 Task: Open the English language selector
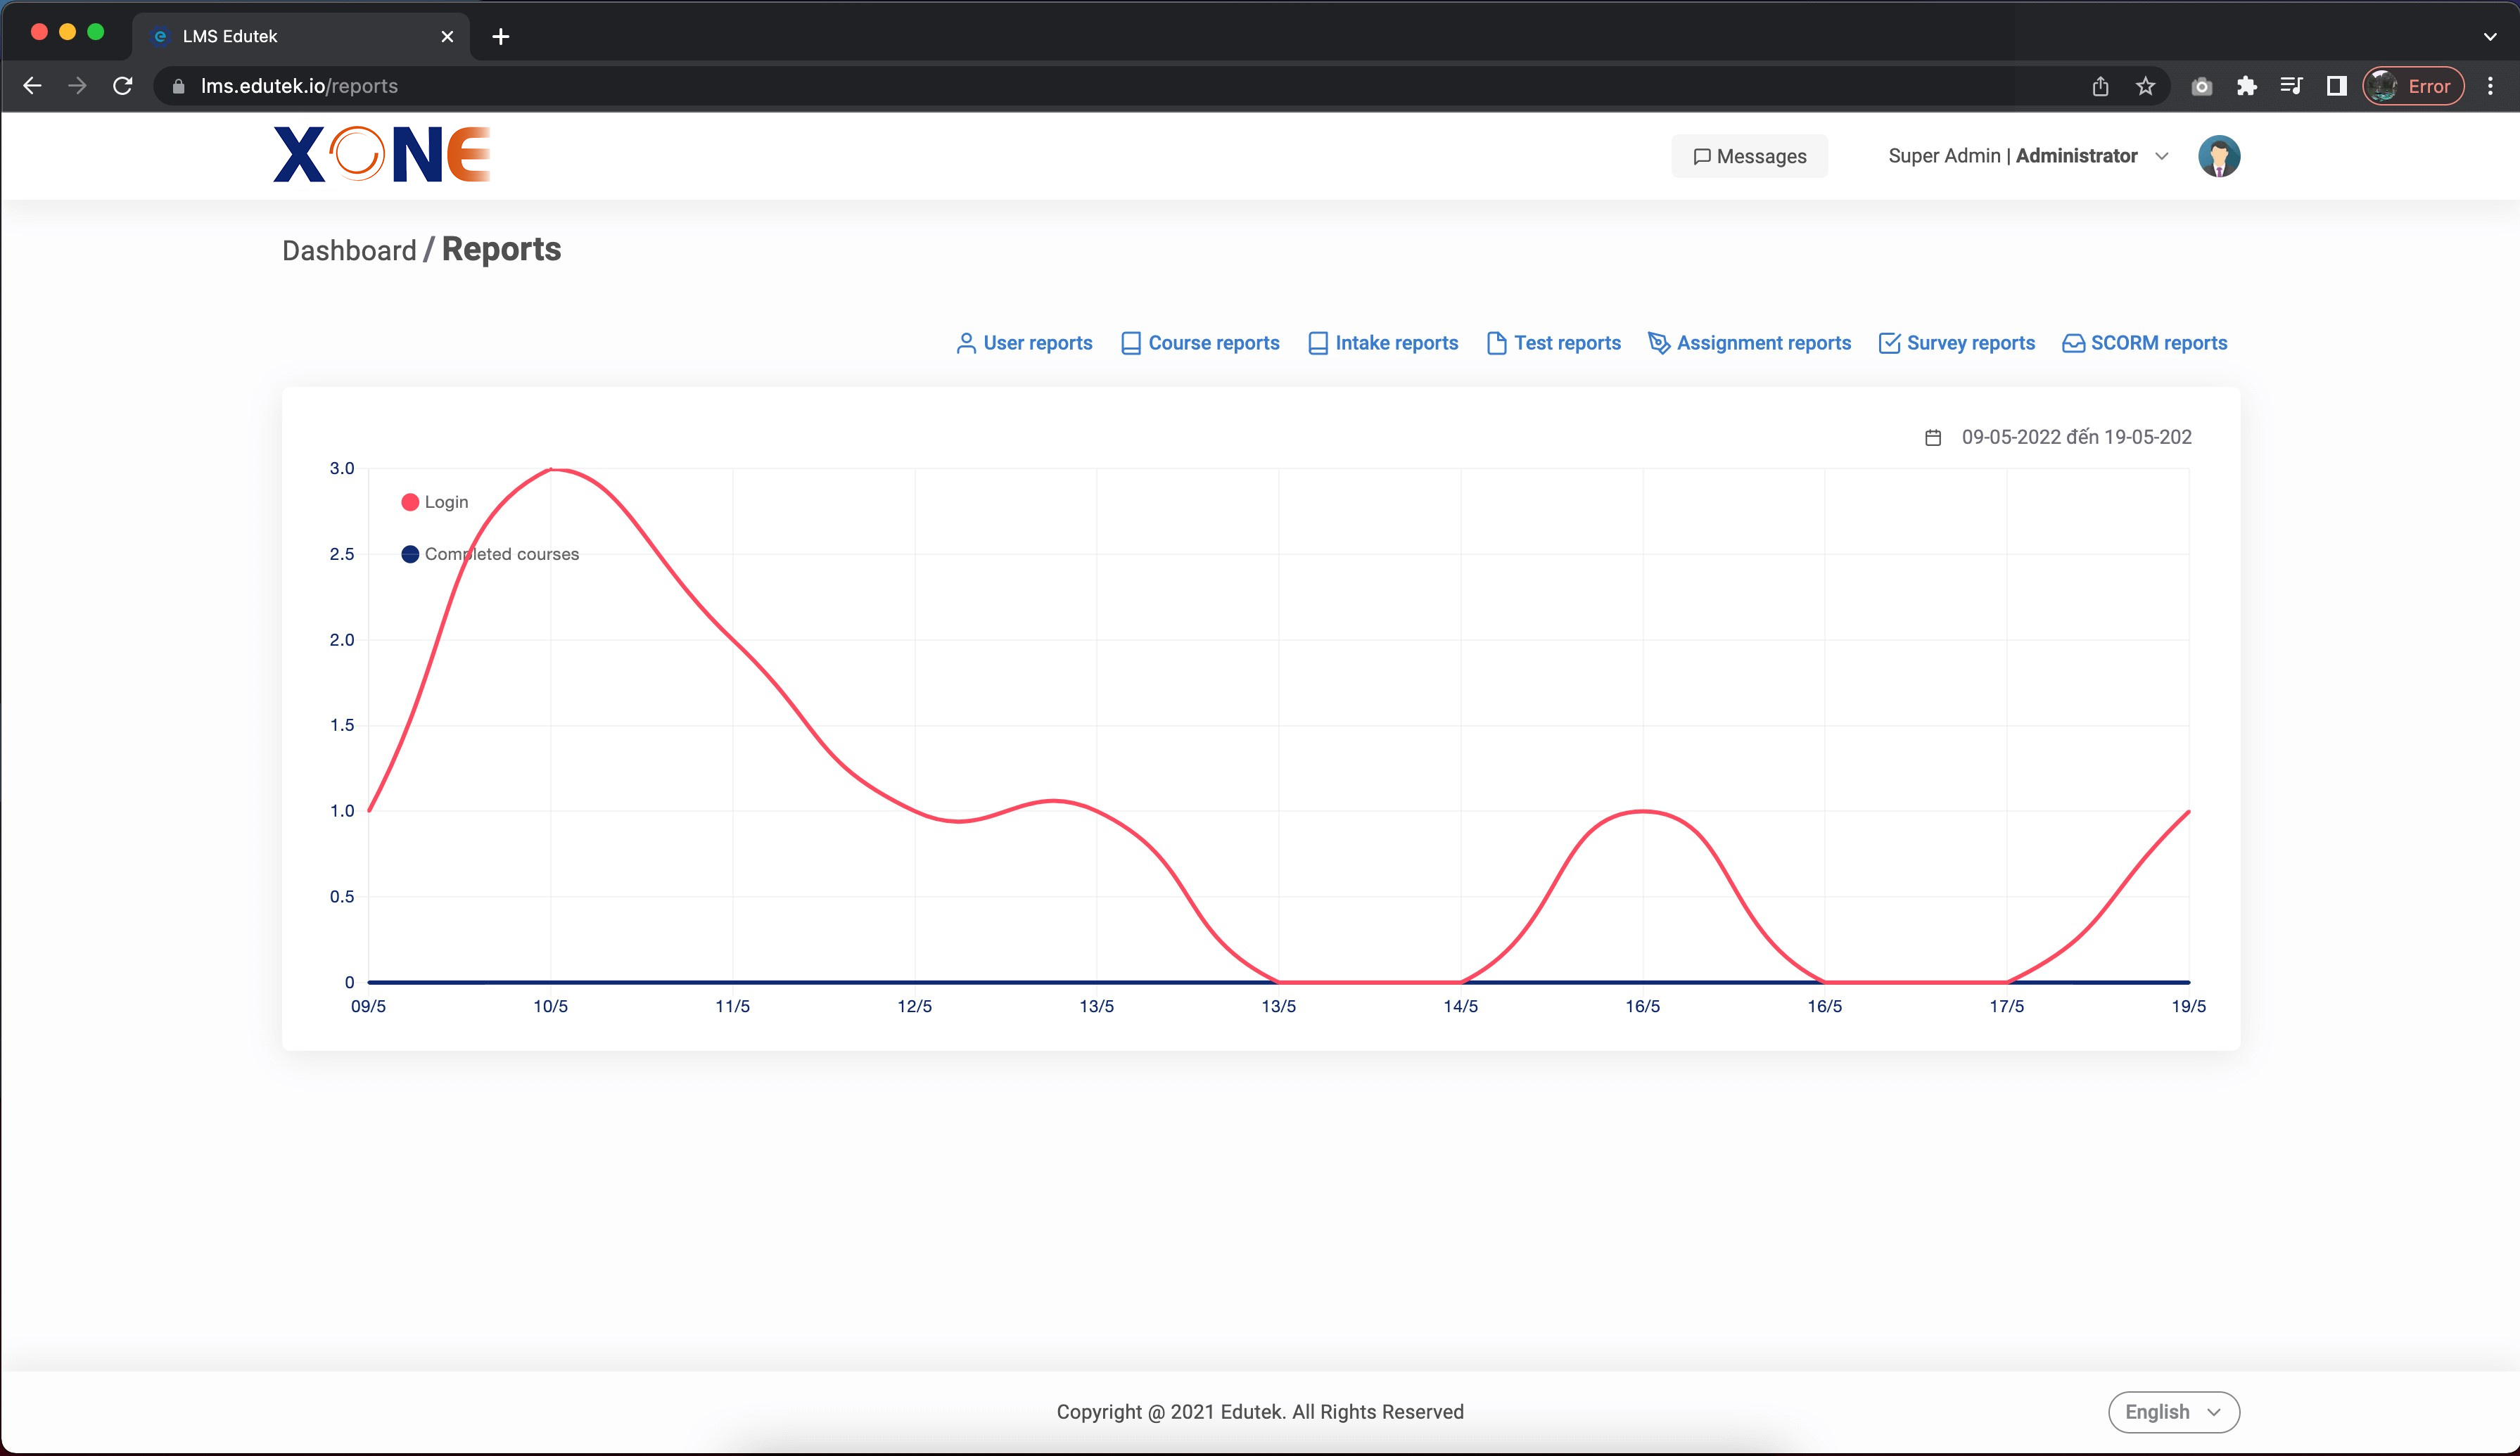point(2174,1412)
